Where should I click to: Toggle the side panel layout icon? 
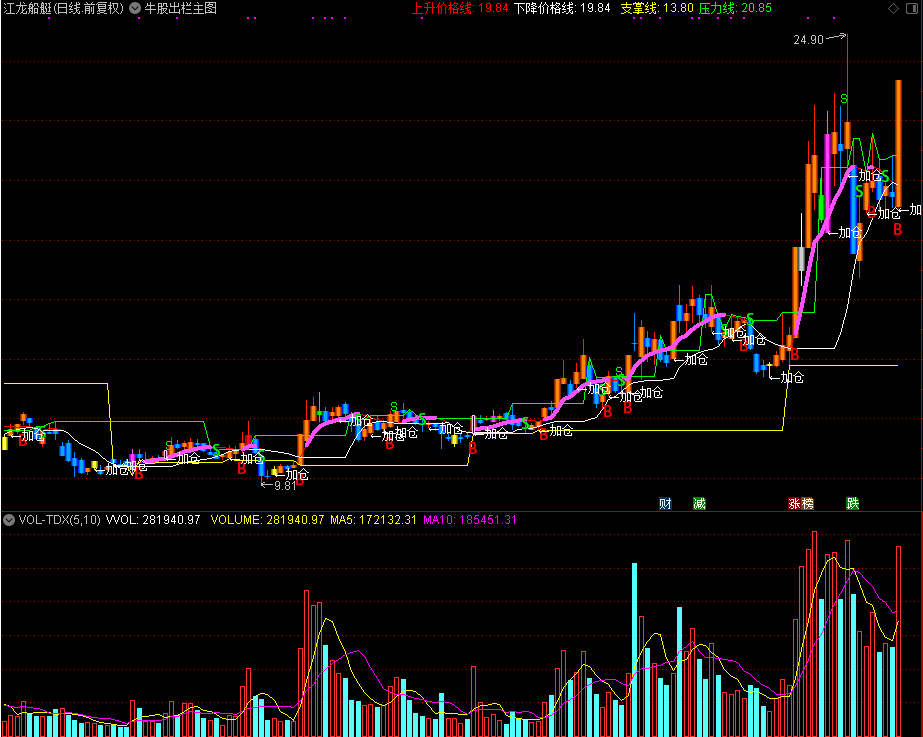click(x=911, y=8)
